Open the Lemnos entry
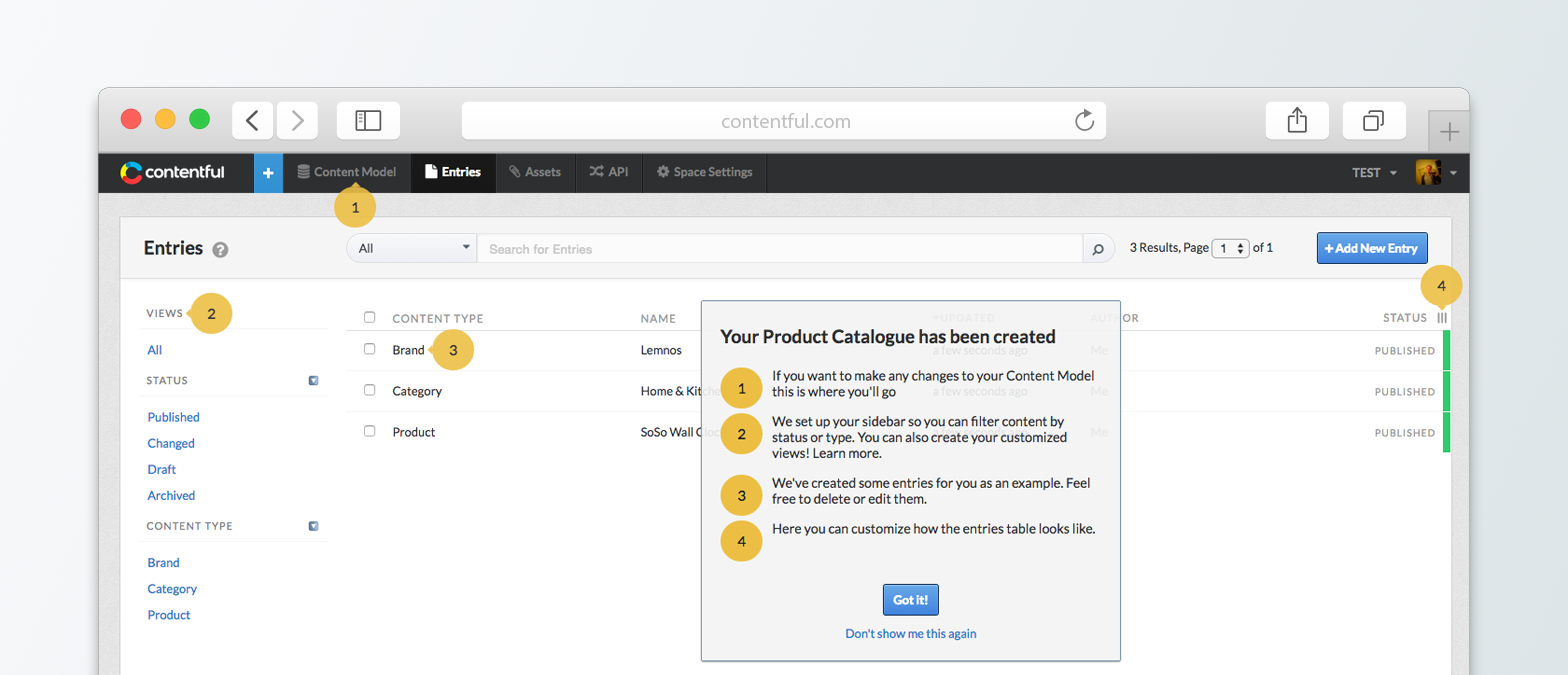 pos(660,350)
